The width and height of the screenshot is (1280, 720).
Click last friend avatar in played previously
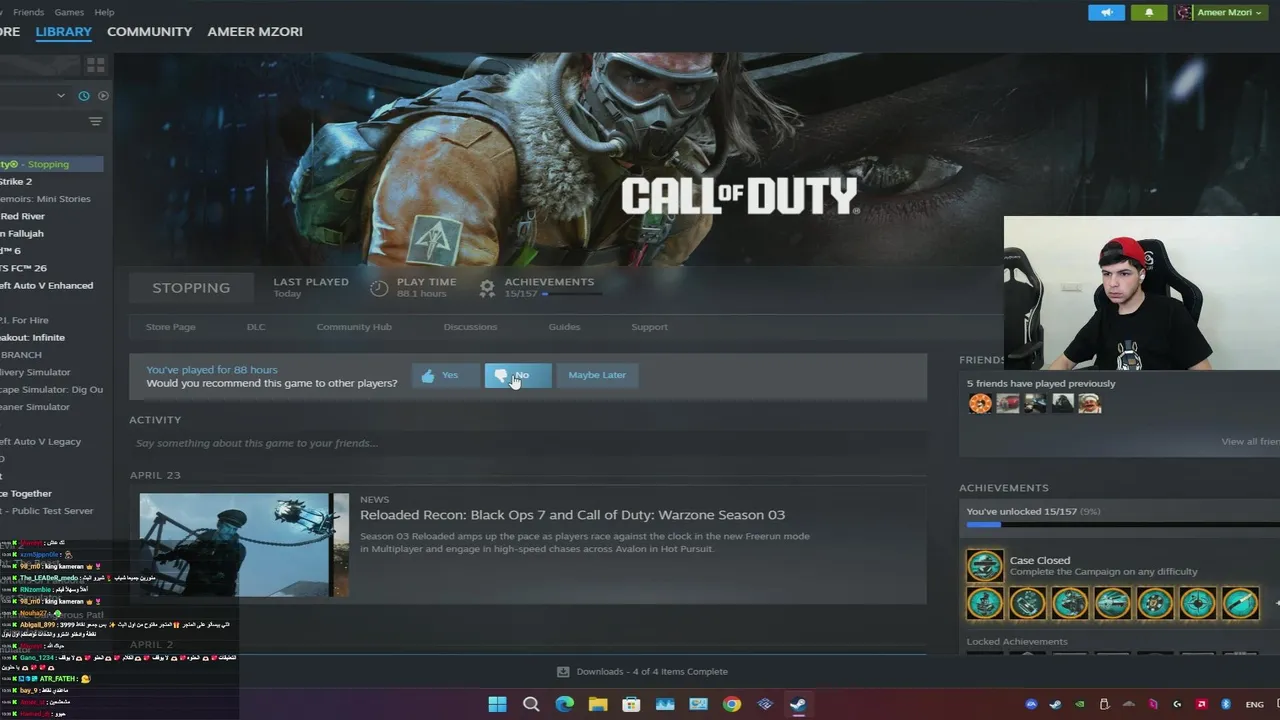[x=1089, y=403]
